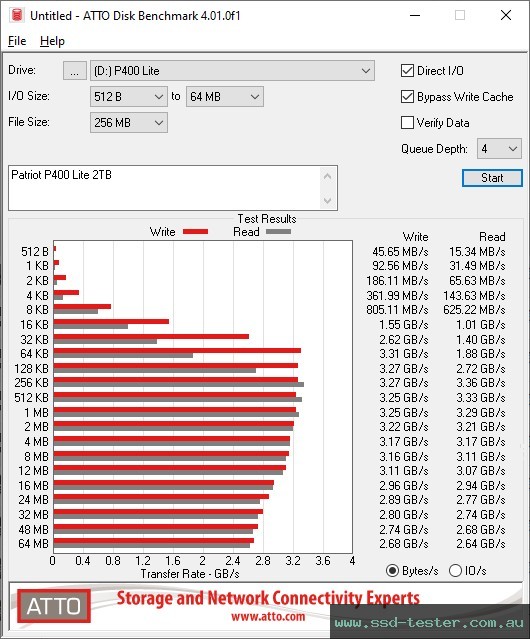The image size is (530, 639).
Task: Click the gray Read legend swatch
Action: [x=278, y=232]
